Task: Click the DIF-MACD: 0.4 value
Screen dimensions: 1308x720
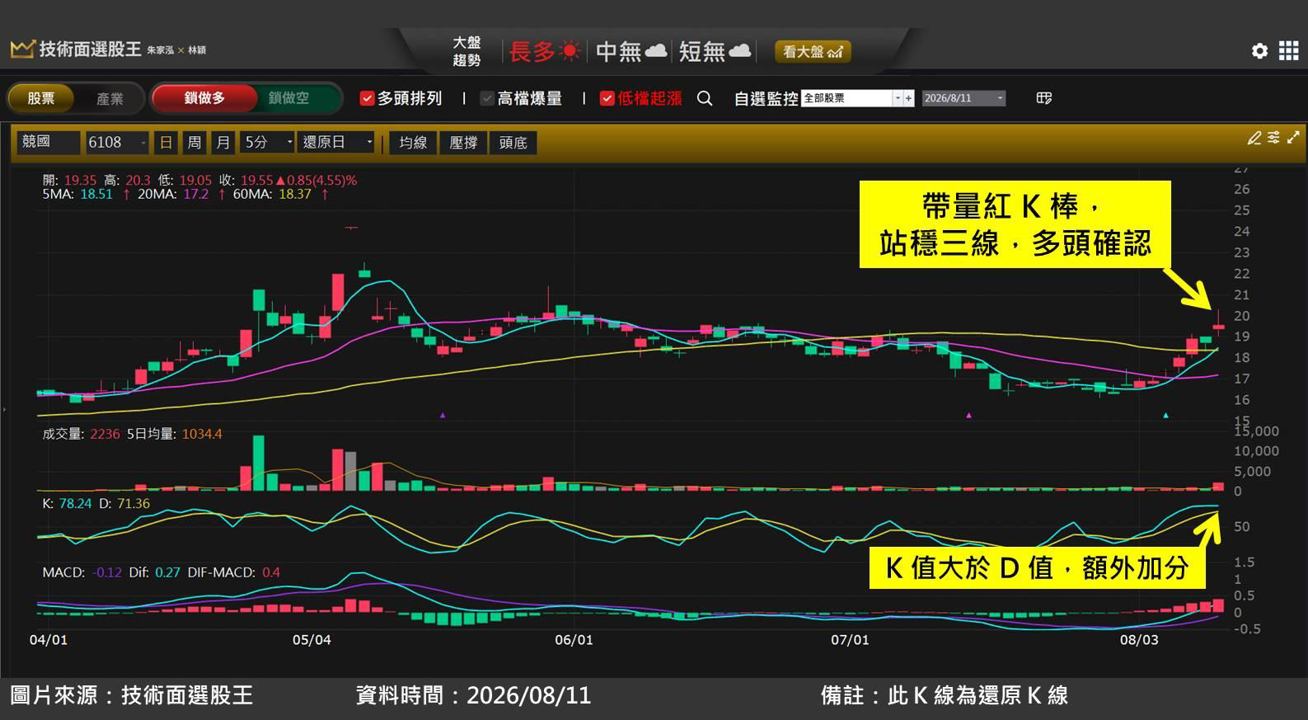Action: (x=234, y=572)
